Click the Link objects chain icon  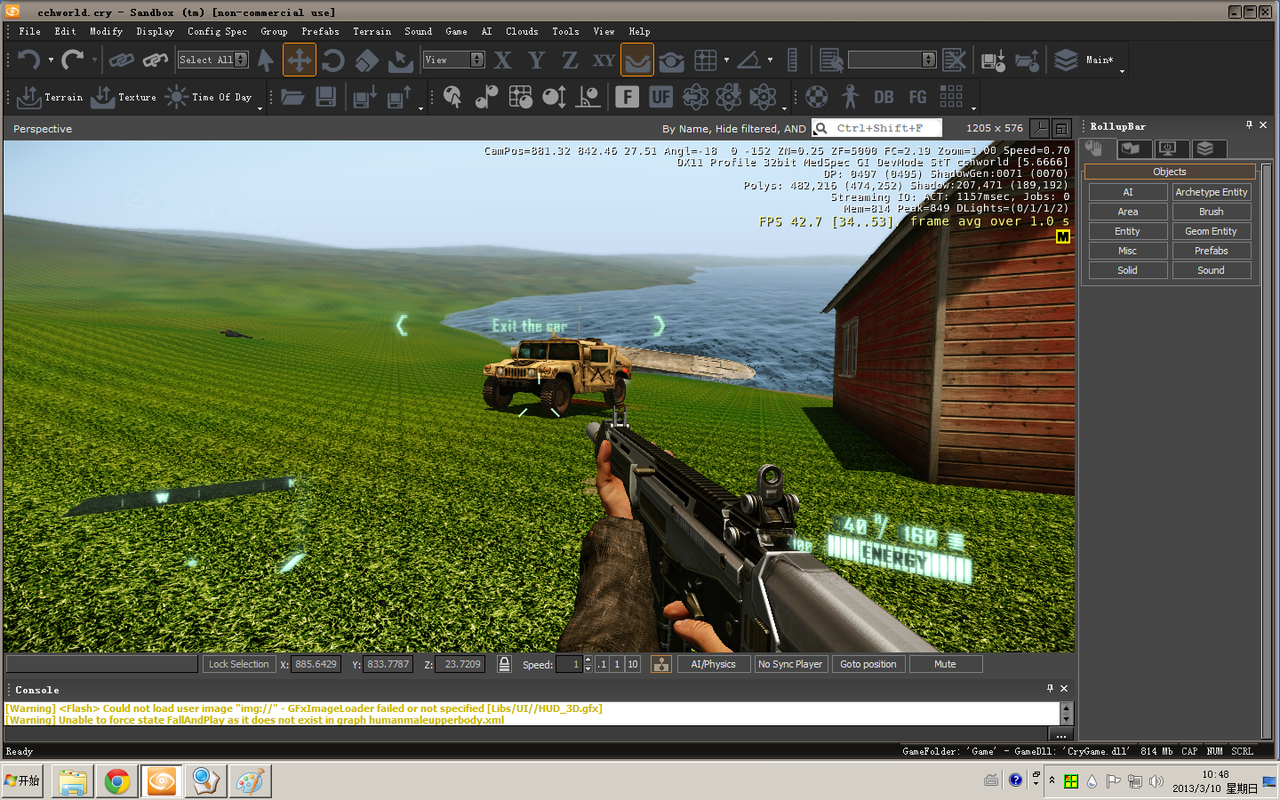tap(121, 60)
